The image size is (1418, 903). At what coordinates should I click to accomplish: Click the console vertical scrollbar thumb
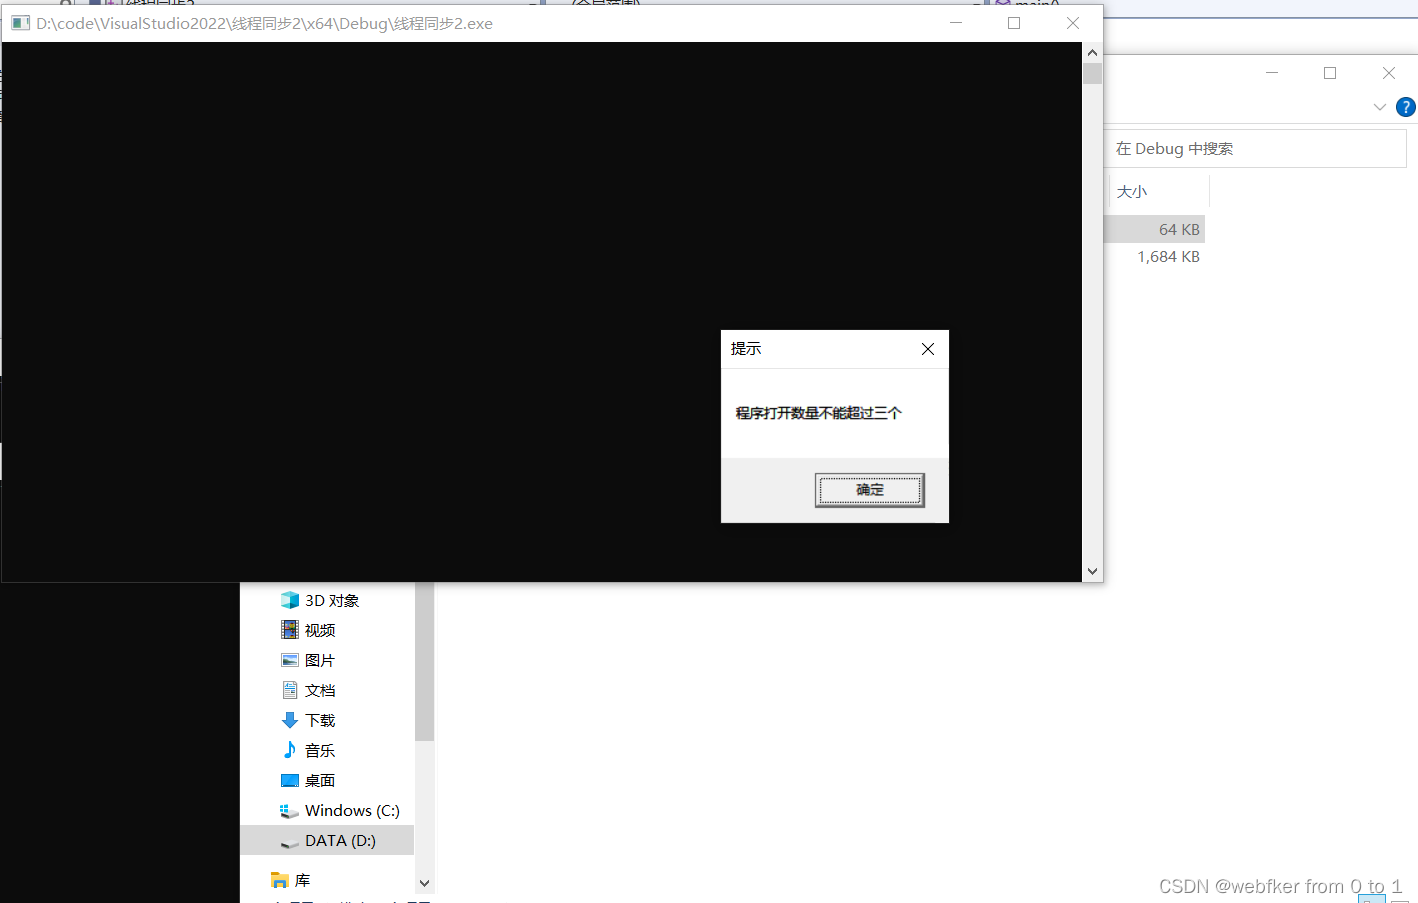coord(1092,73)
